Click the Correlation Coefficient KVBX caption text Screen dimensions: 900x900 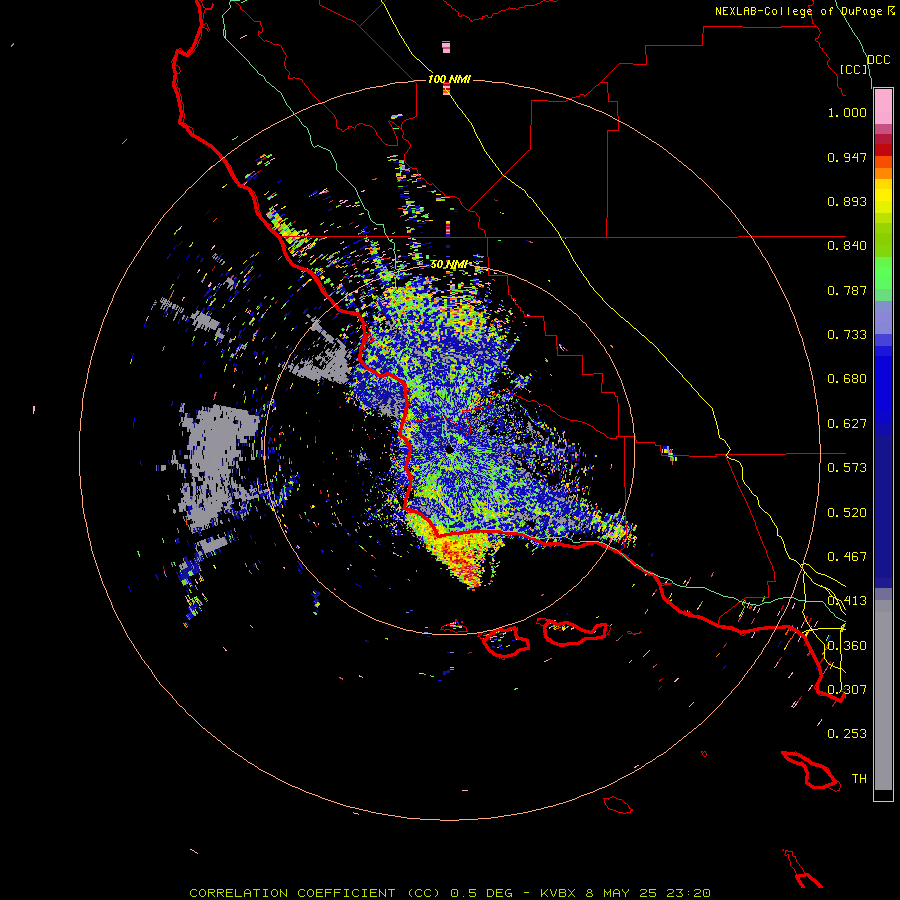450,893
